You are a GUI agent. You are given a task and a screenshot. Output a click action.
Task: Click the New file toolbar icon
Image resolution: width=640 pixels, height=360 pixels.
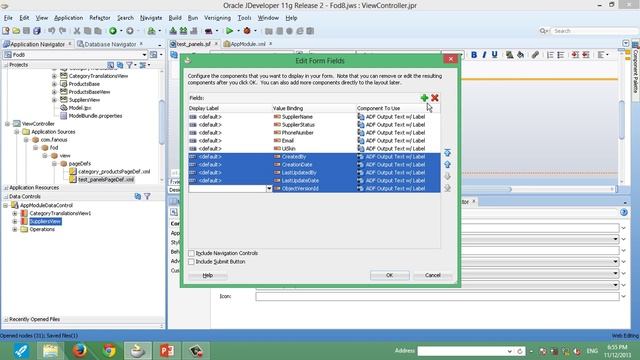6,31
